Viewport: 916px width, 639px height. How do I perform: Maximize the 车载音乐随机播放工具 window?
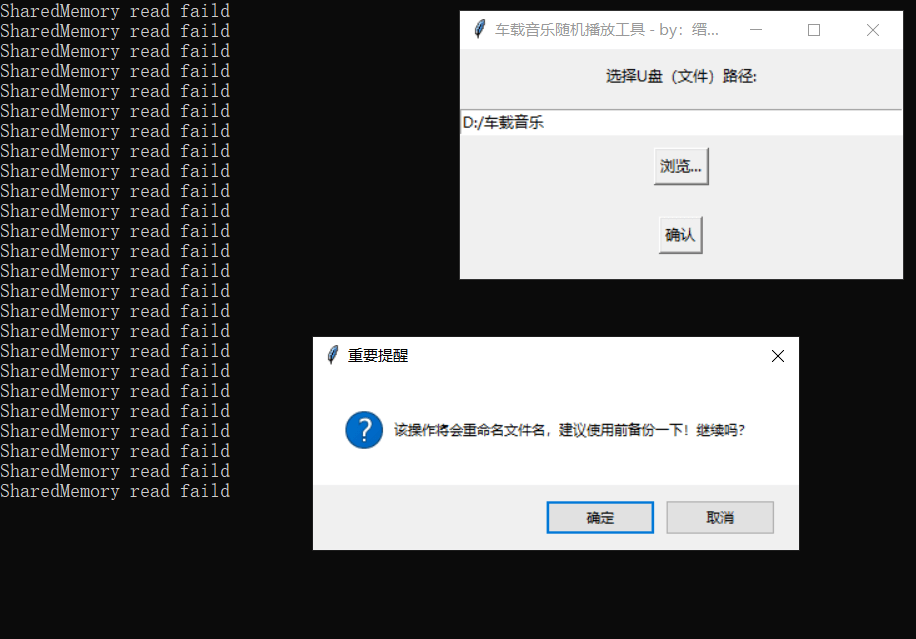pos(814,30)
